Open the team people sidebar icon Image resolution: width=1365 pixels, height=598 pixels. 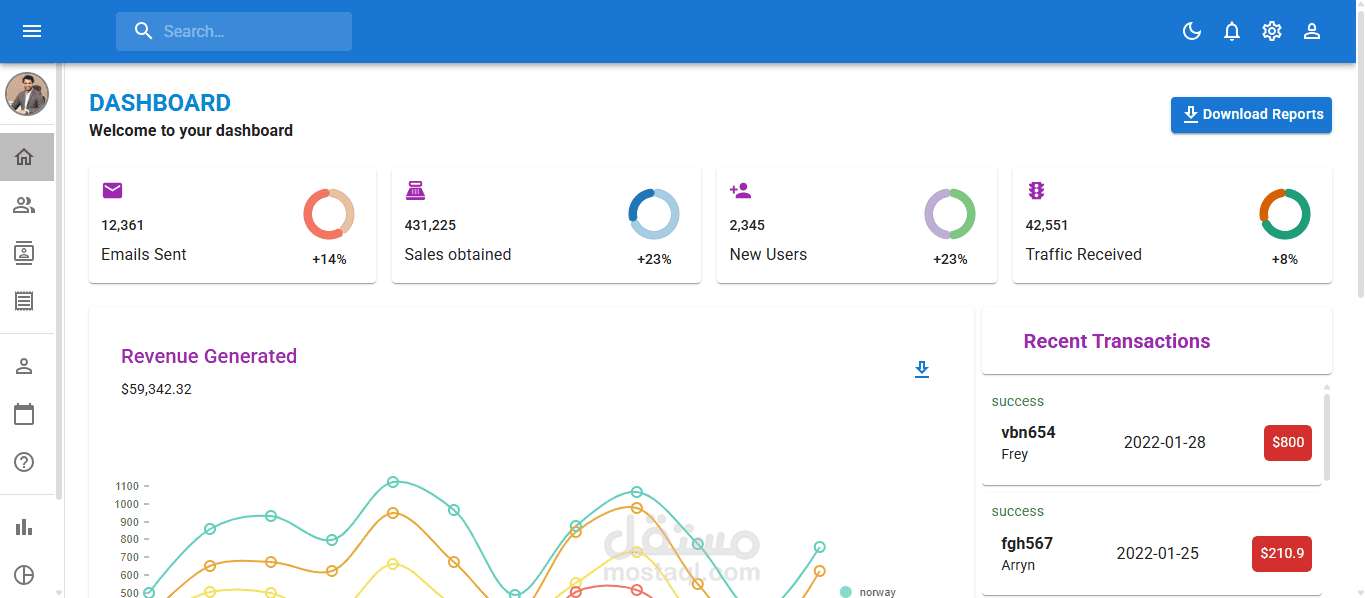tap(25, 205)
